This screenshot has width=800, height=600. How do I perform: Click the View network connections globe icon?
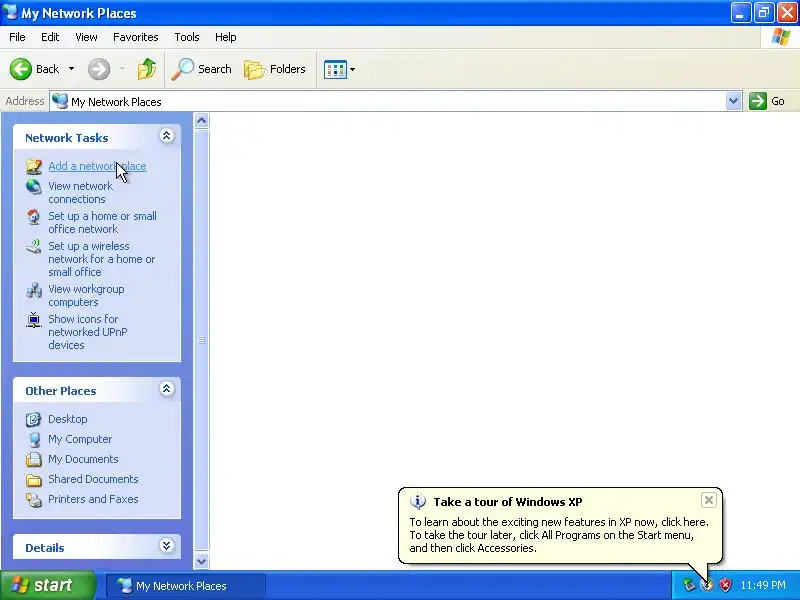34,187
